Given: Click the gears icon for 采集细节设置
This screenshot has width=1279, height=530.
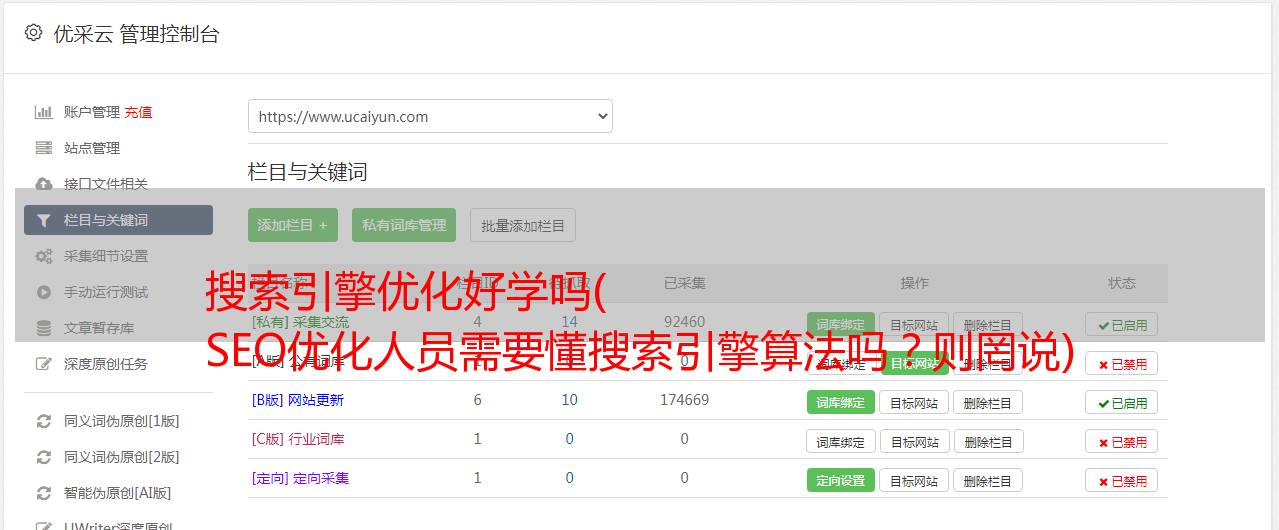Looking at the screenshot, I should (x=44, y=256).
